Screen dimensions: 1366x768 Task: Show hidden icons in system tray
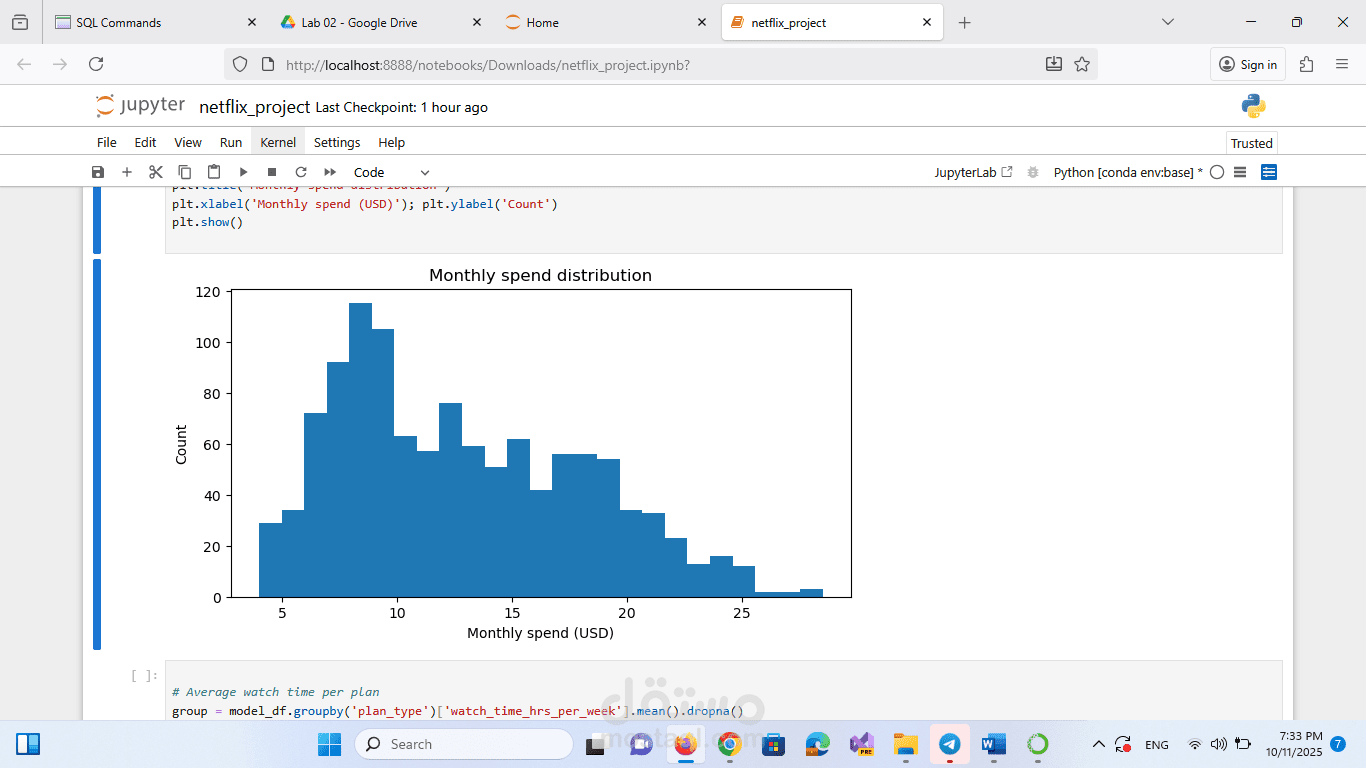point(1098,744)
